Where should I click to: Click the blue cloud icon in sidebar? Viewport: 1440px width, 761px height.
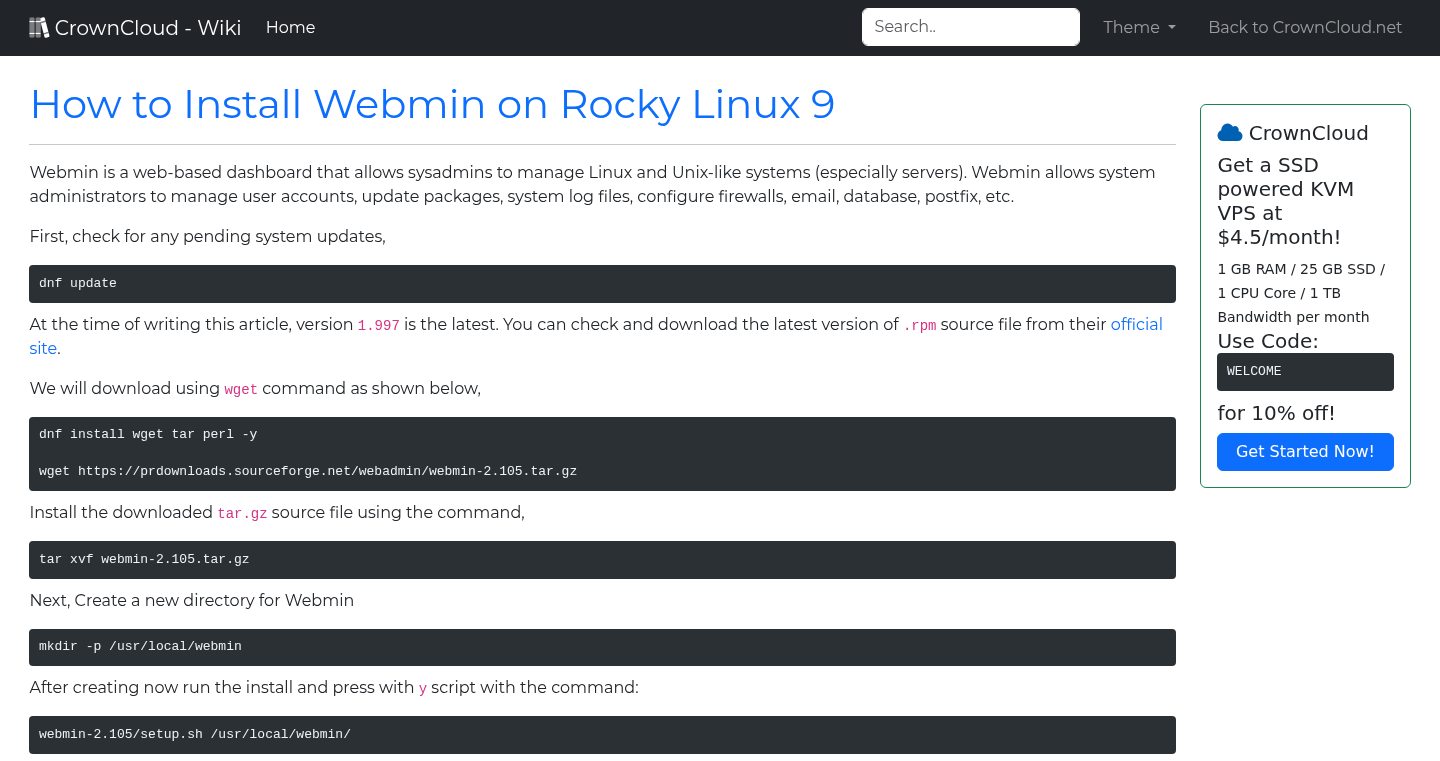[x=1229, y=131]
